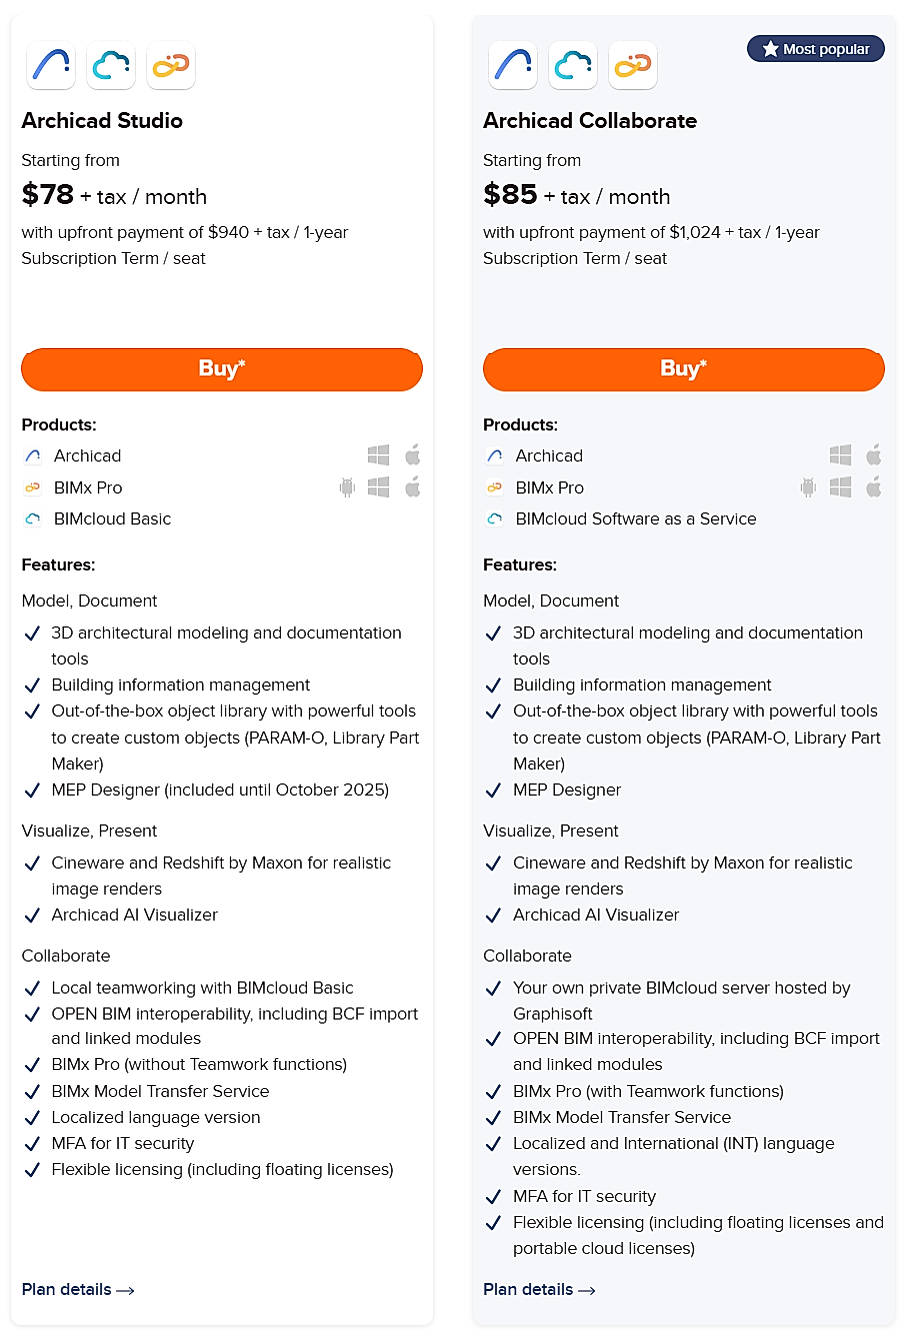Click the Windows icon beside BIMx Pro in Collaborate
The image size is (904, 1336).
840,488
